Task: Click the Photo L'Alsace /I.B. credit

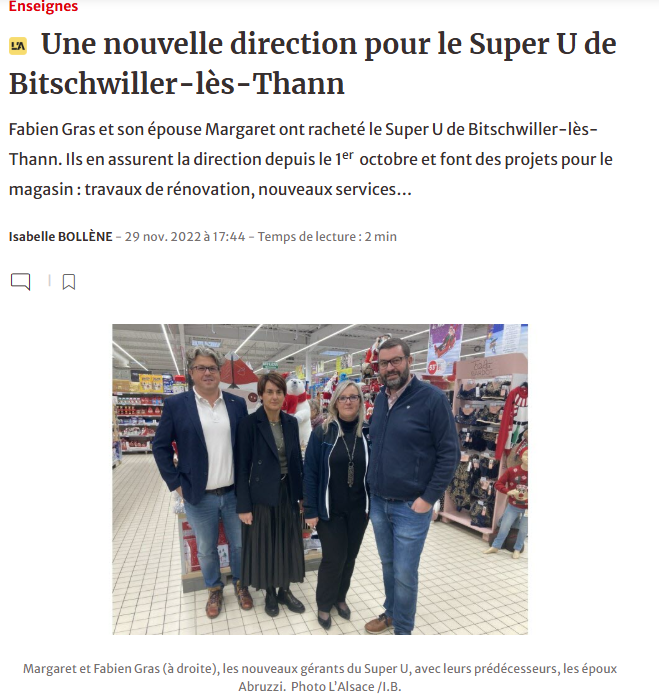Action: (x=346, y=687)
